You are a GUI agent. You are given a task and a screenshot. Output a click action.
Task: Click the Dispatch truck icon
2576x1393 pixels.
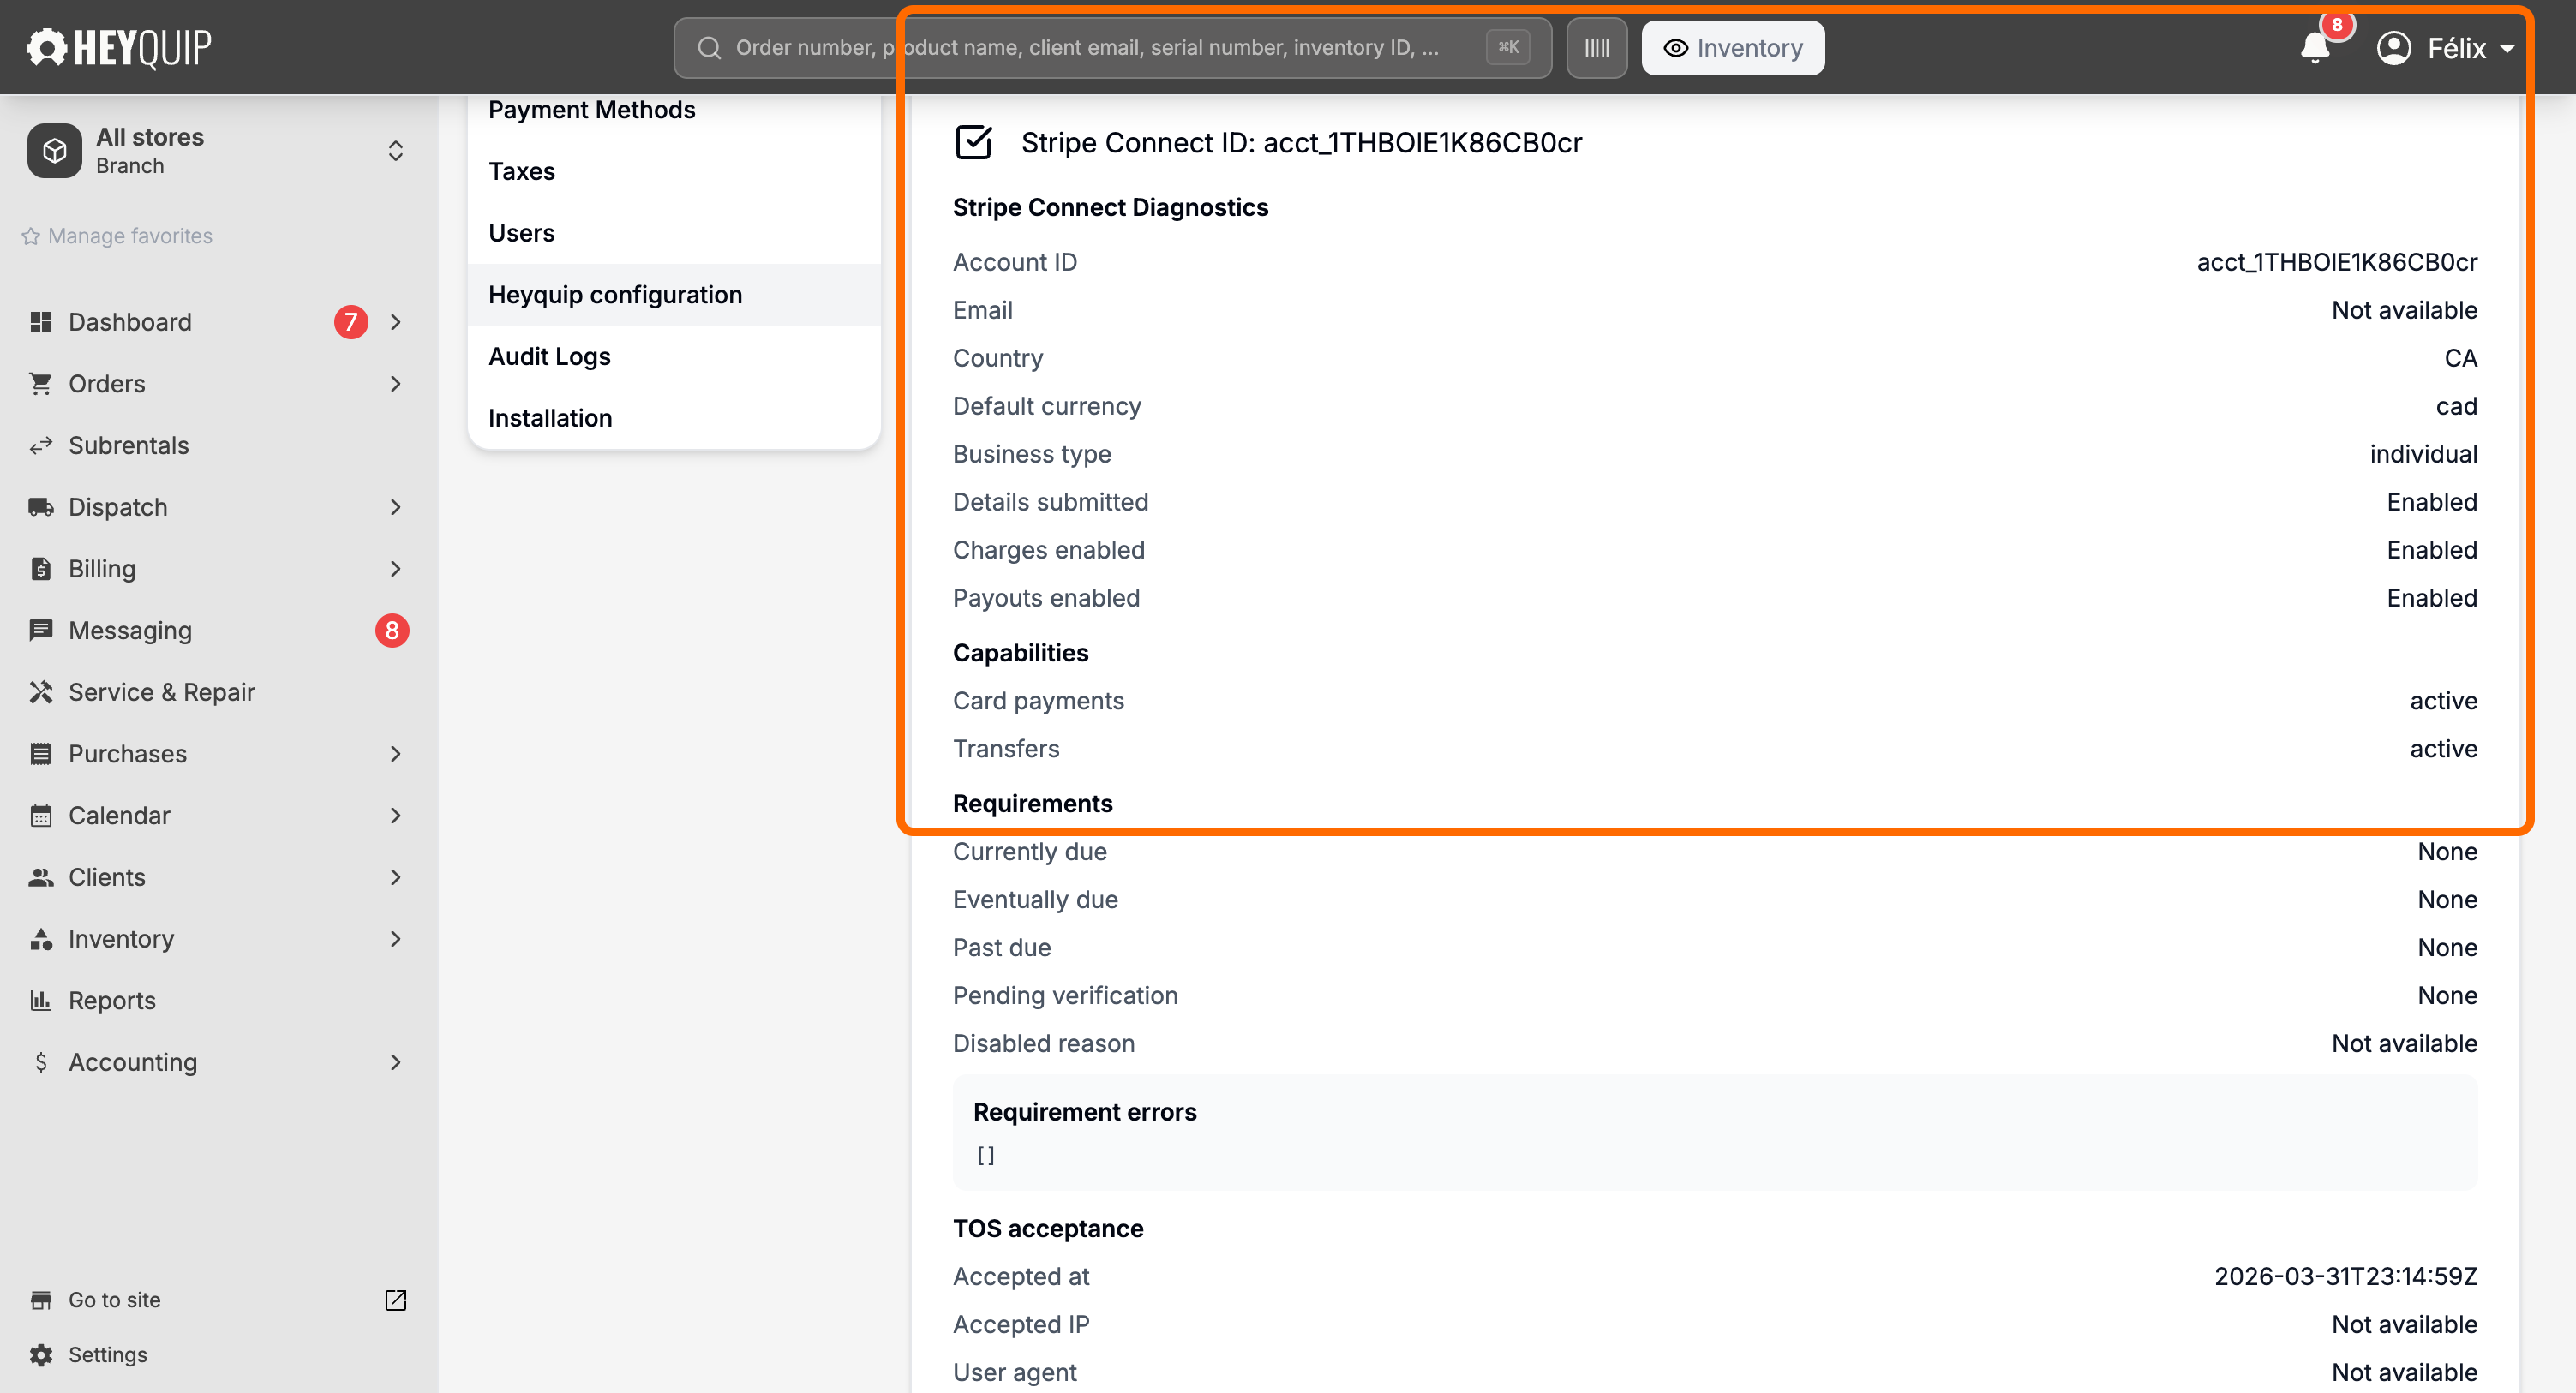[x=41, y=507]
